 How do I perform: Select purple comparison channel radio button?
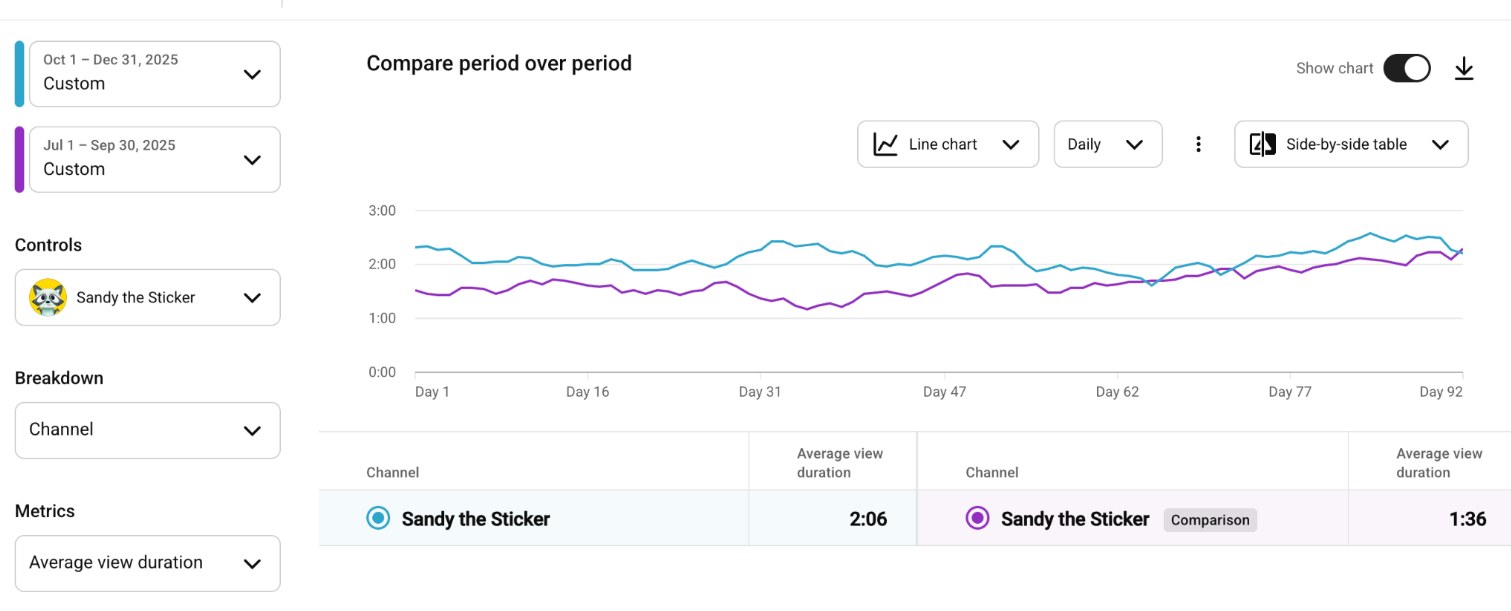click(x=977, y=518)
